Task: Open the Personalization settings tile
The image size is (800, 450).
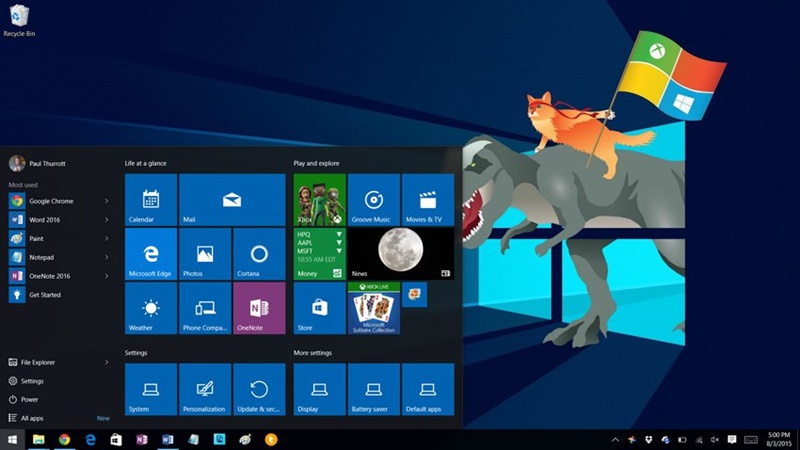Action: pyautogui.click(x=204, y=389)
